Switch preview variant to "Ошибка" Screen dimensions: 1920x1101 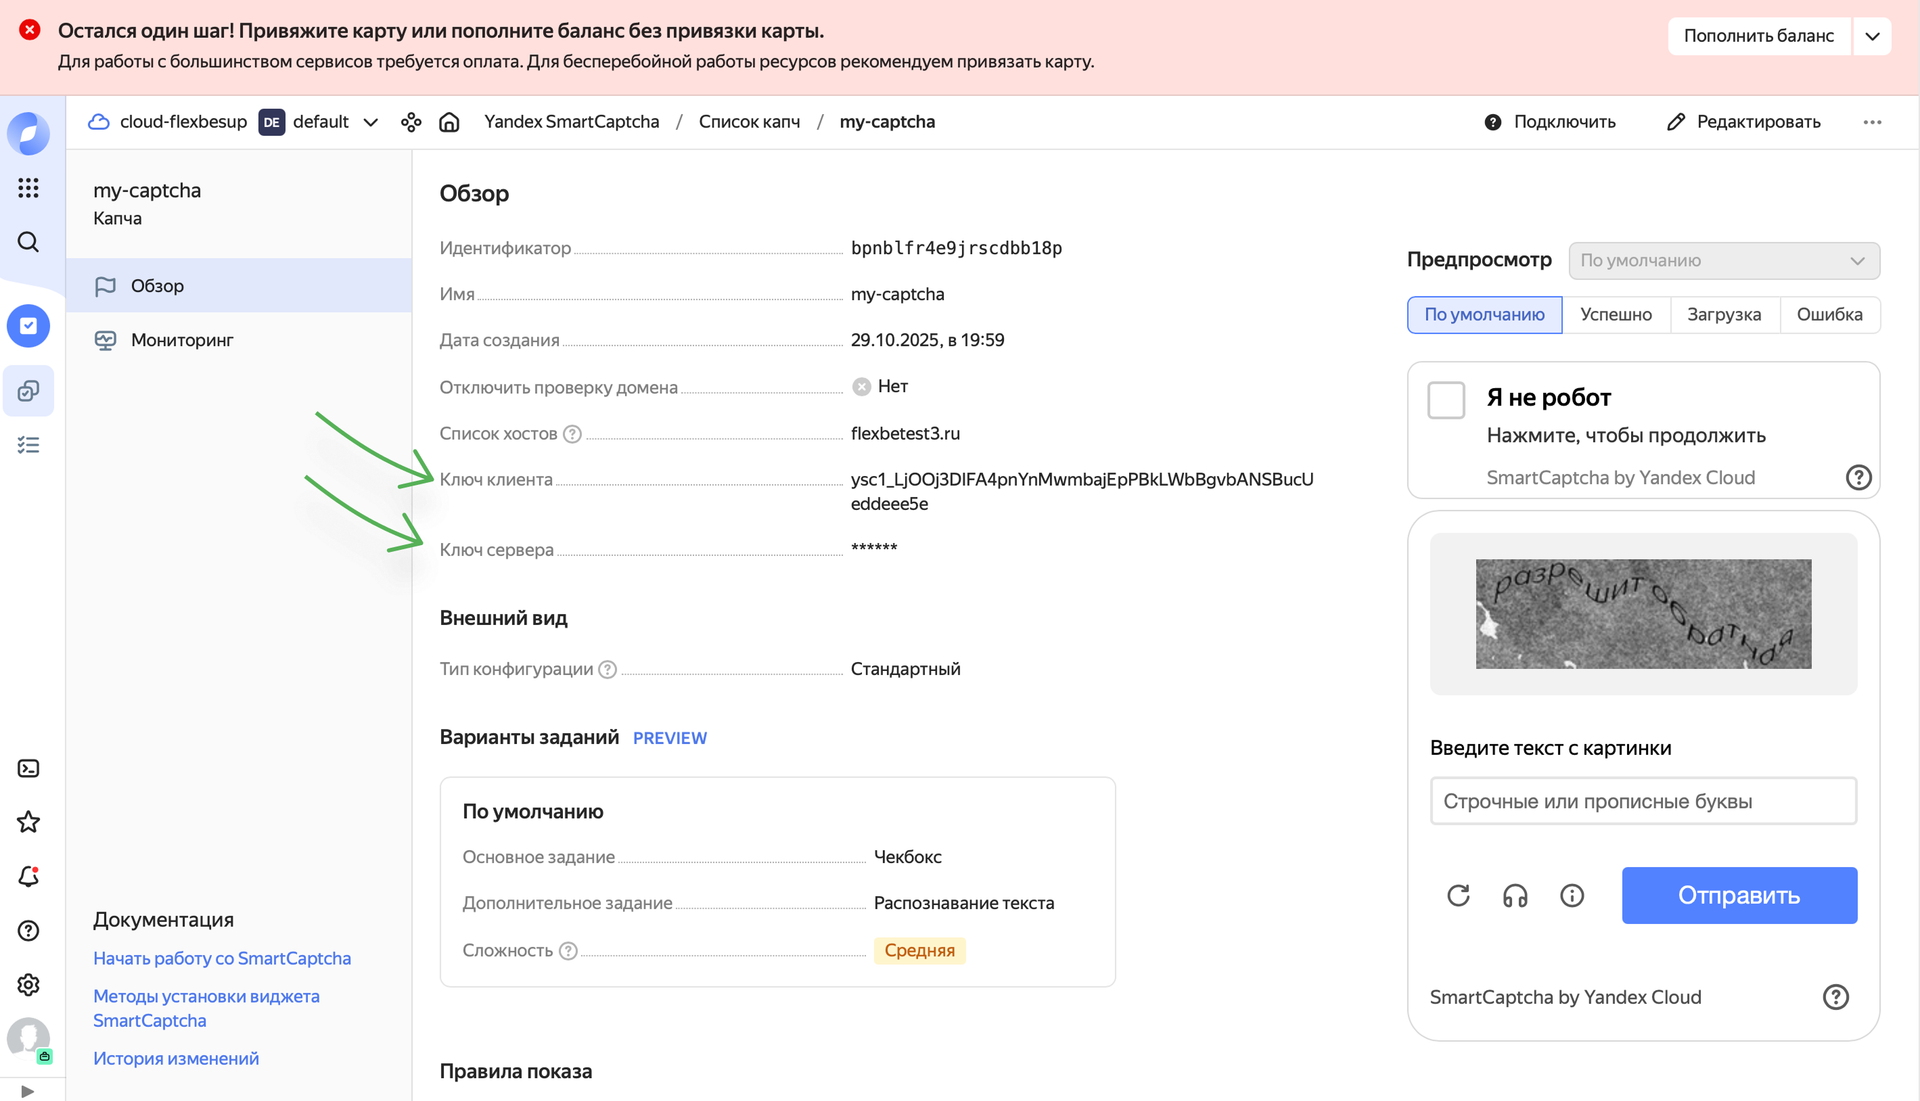point(1830,314)
